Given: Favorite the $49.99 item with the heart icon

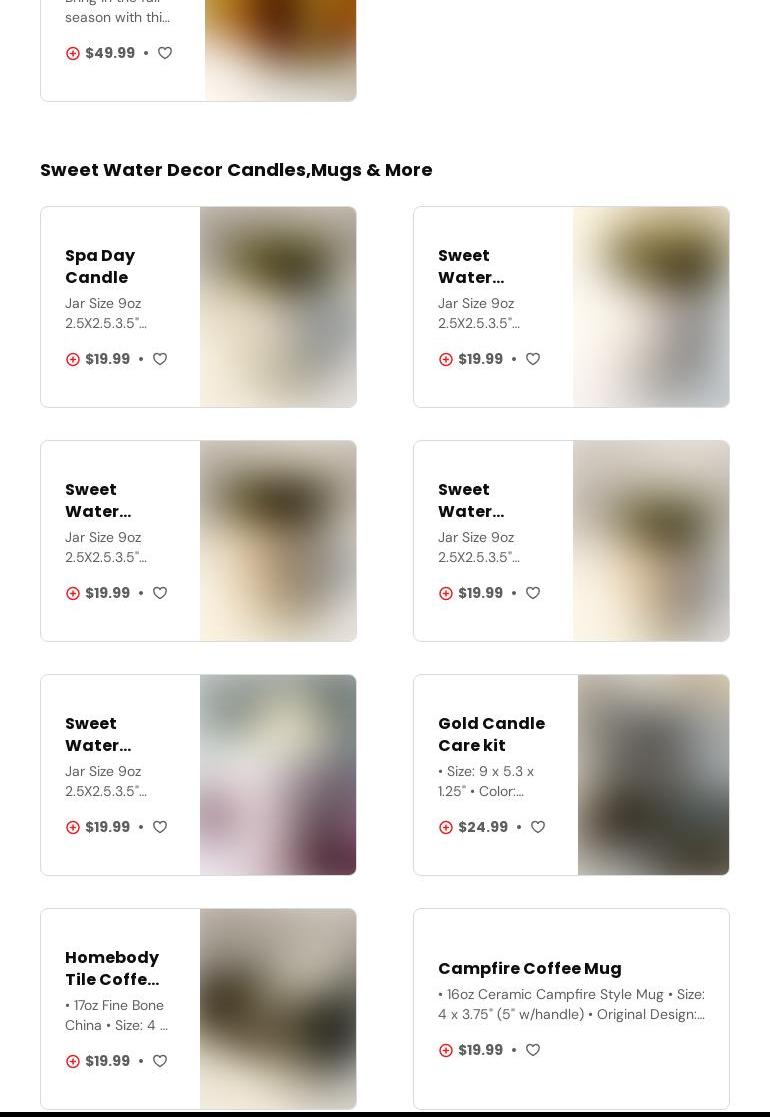Looking at the screenshot, I should 165,53.
